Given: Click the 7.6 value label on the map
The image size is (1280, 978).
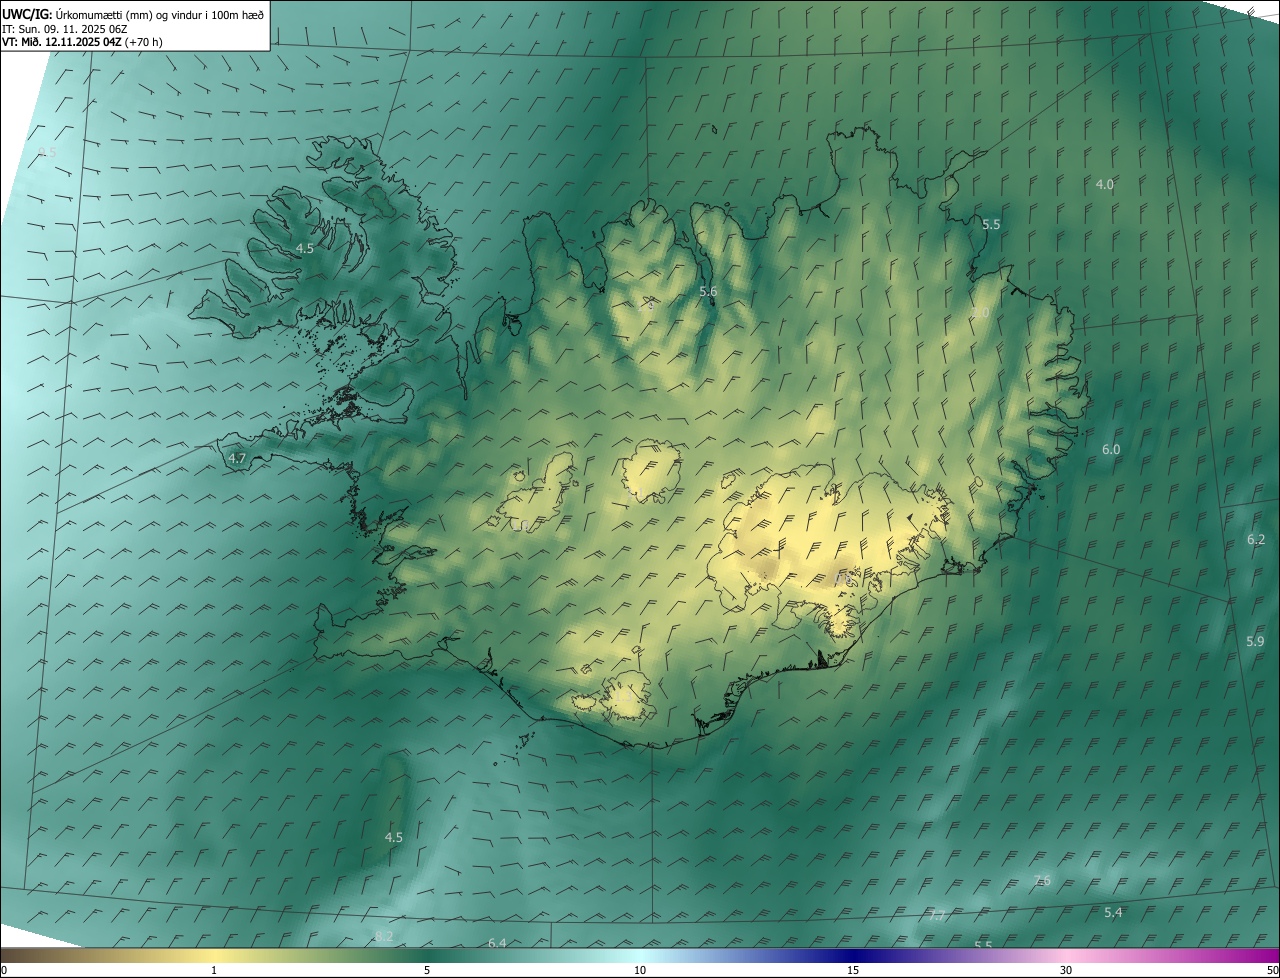Looking at the screenshot, I should (1042, 880).
